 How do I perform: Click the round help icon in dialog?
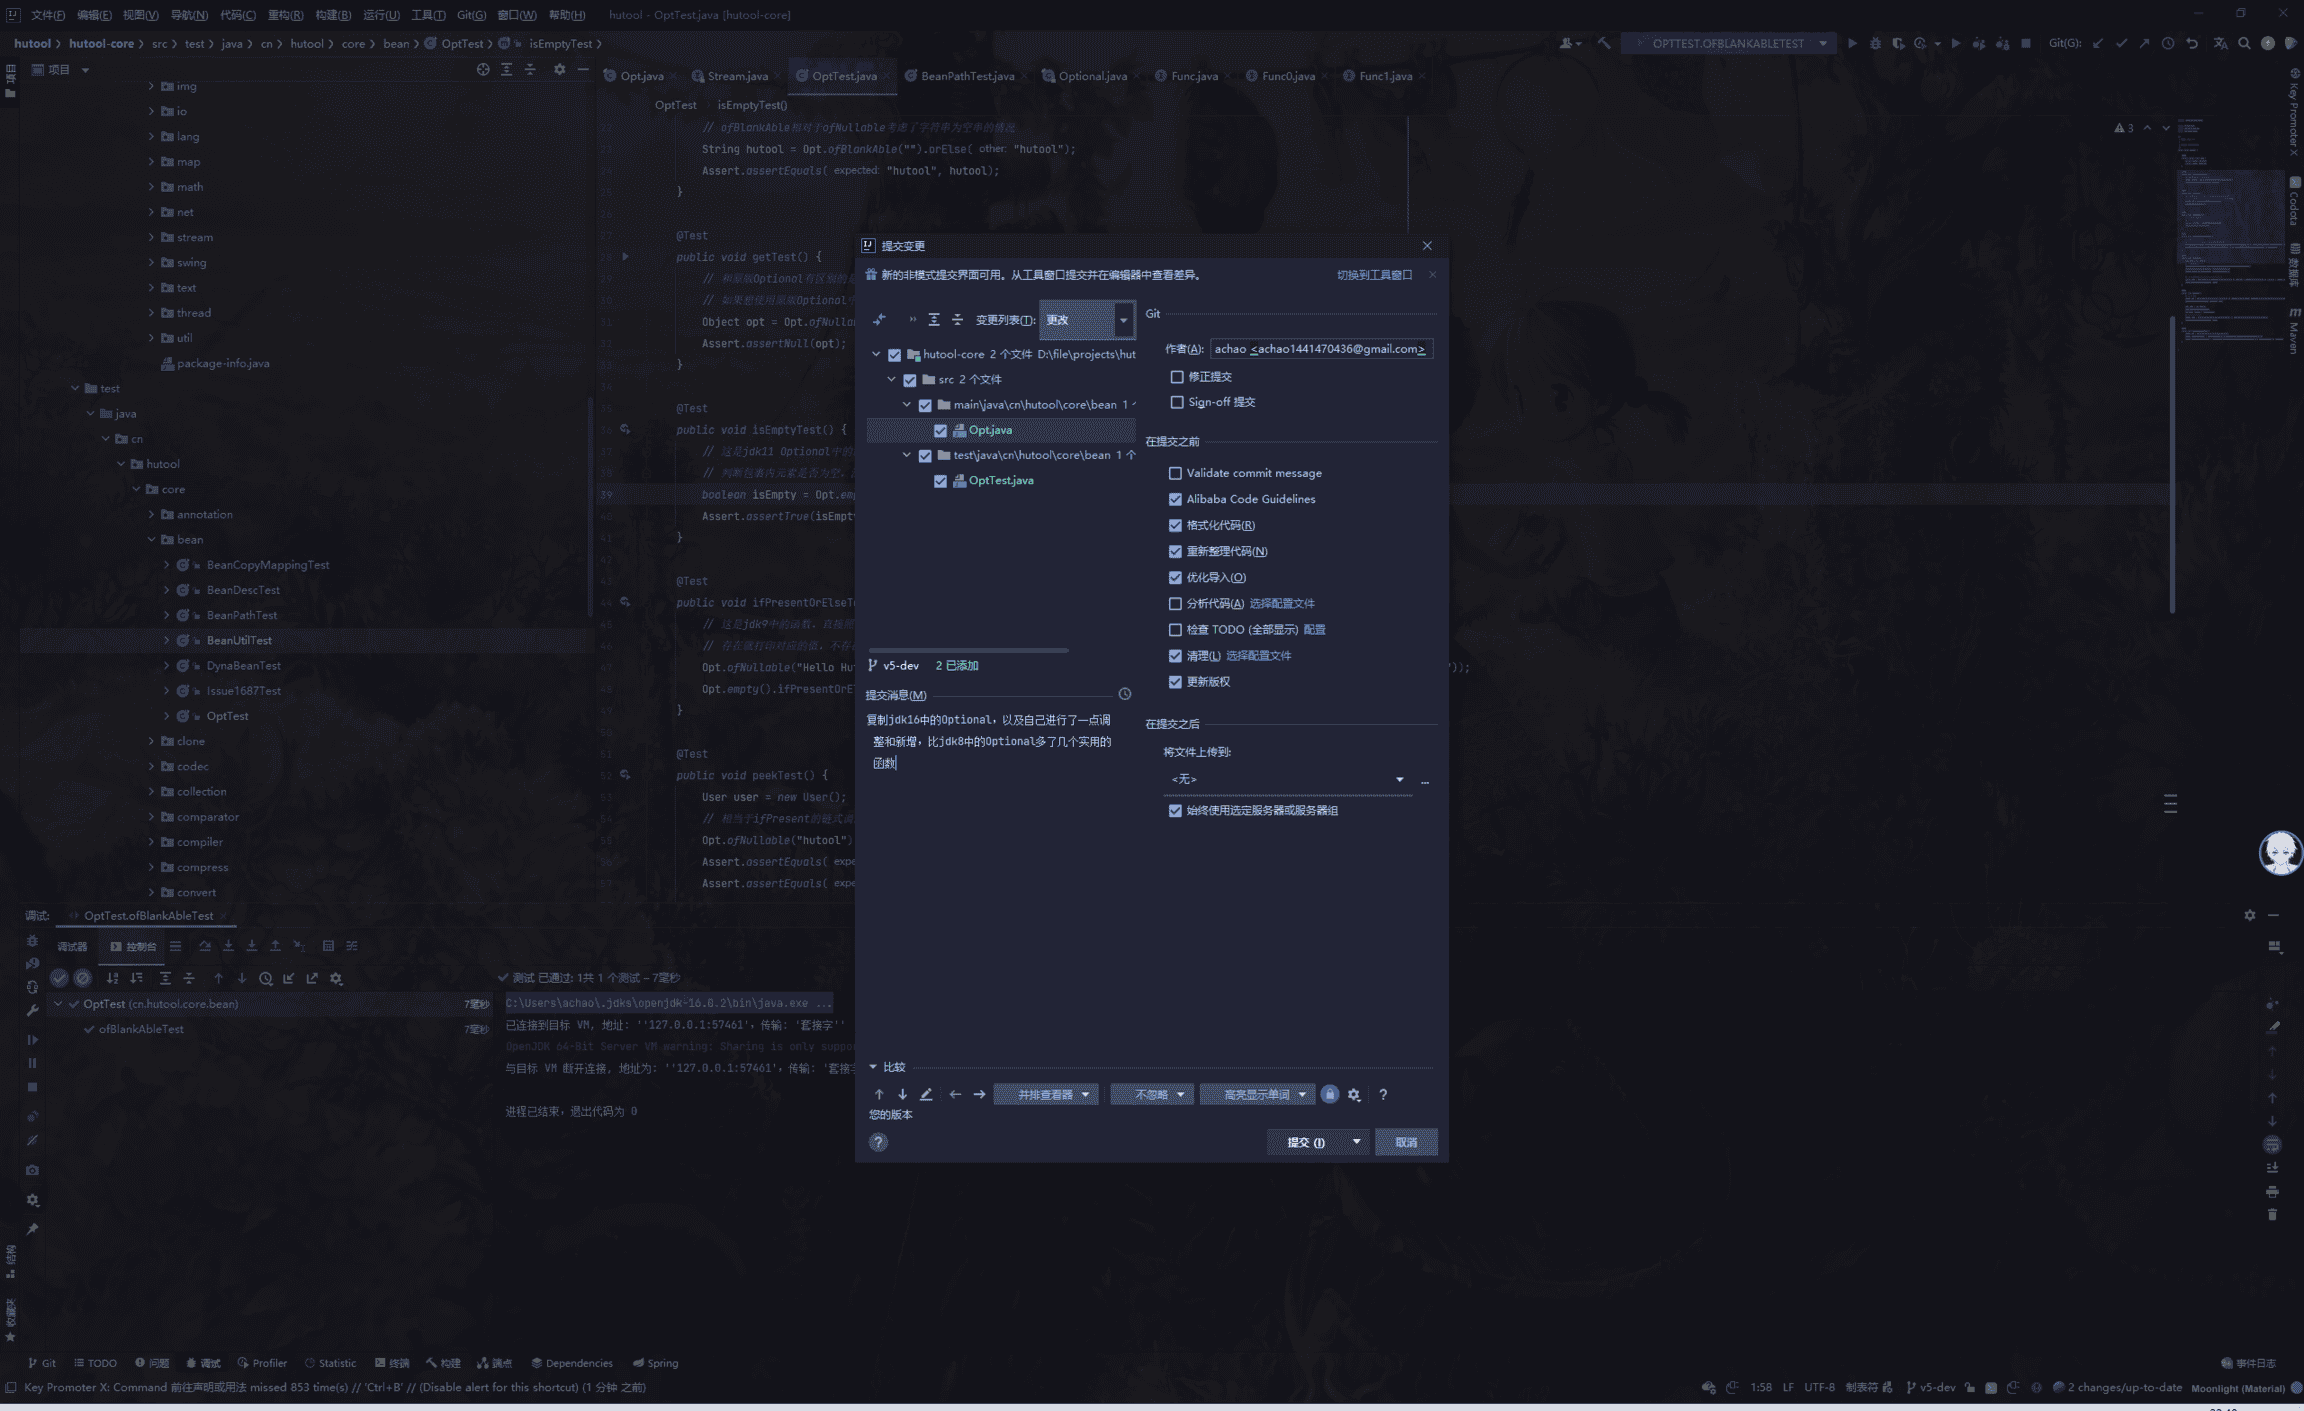pyautogui.click(x=878, y=1142)
